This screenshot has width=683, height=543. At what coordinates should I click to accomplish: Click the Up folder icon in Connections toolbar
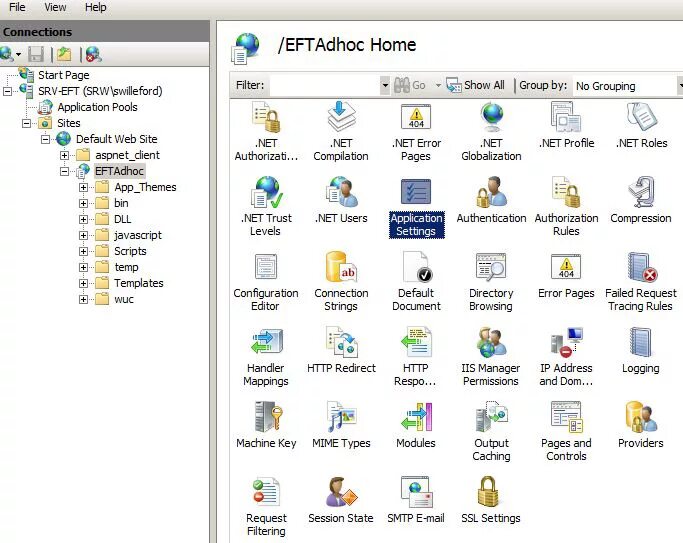point(64,54)
